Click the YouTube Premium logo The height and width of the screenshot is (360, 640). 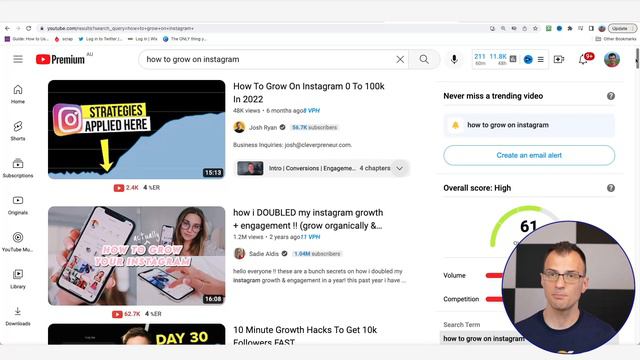coord(60,60)
